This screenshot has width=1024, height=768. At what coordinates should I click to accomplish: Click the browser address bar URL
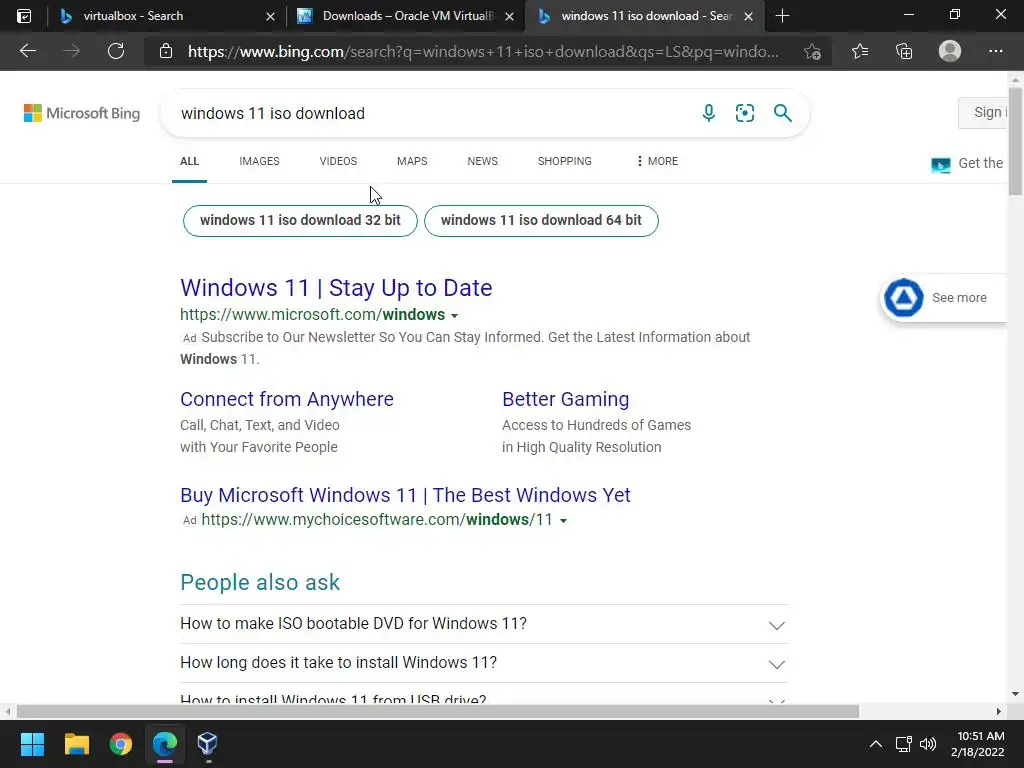tap(483, 52)
